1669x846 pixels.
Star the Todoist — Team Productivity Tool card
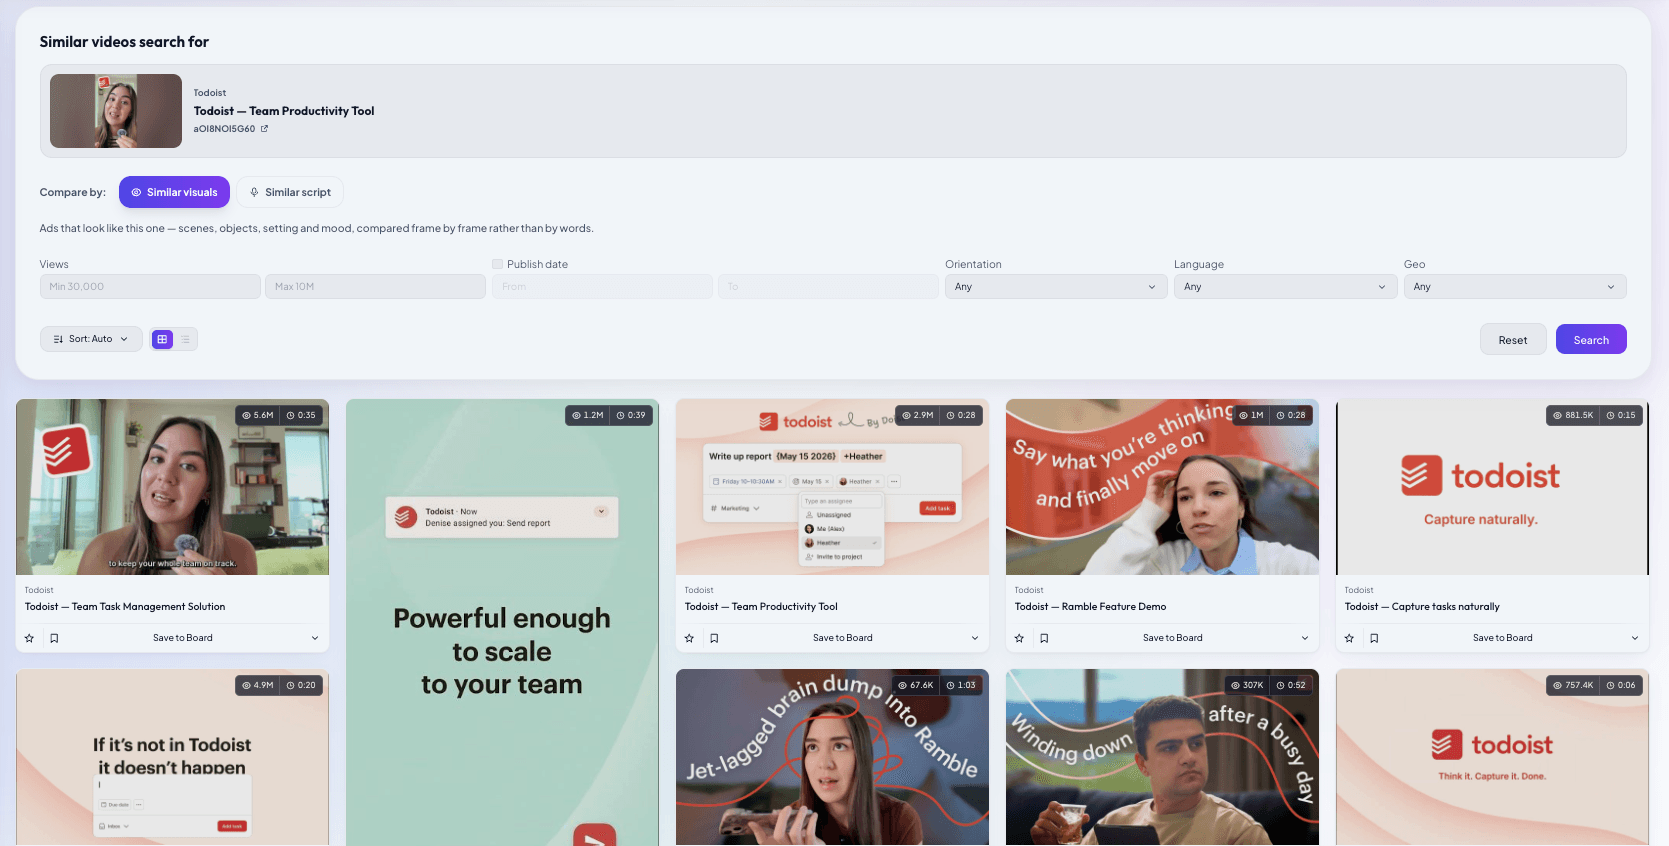pyautogui.click(x=690, y=638)
